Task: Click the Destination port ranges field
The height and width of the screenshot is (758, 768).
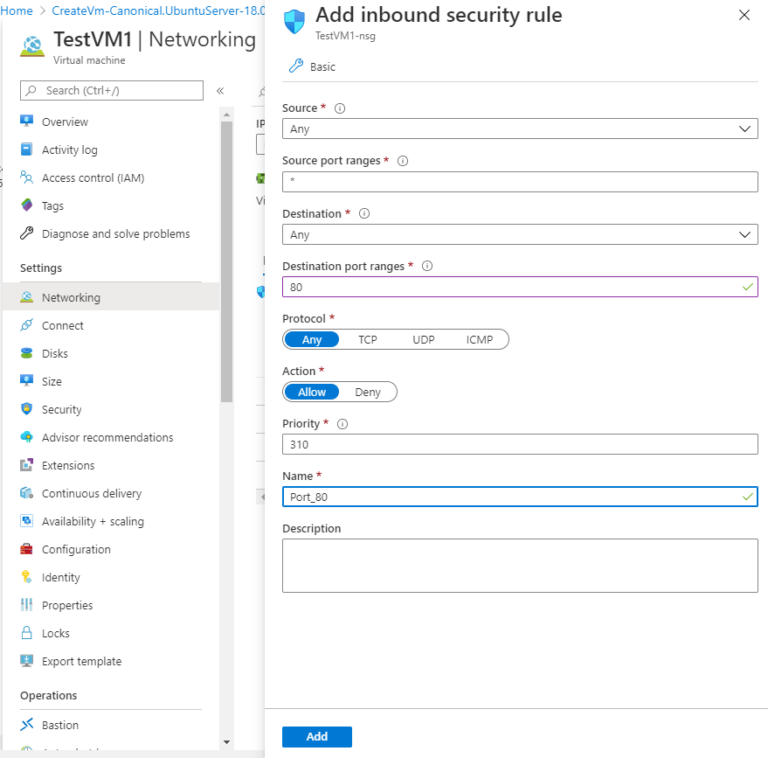Action: (520, 287)
